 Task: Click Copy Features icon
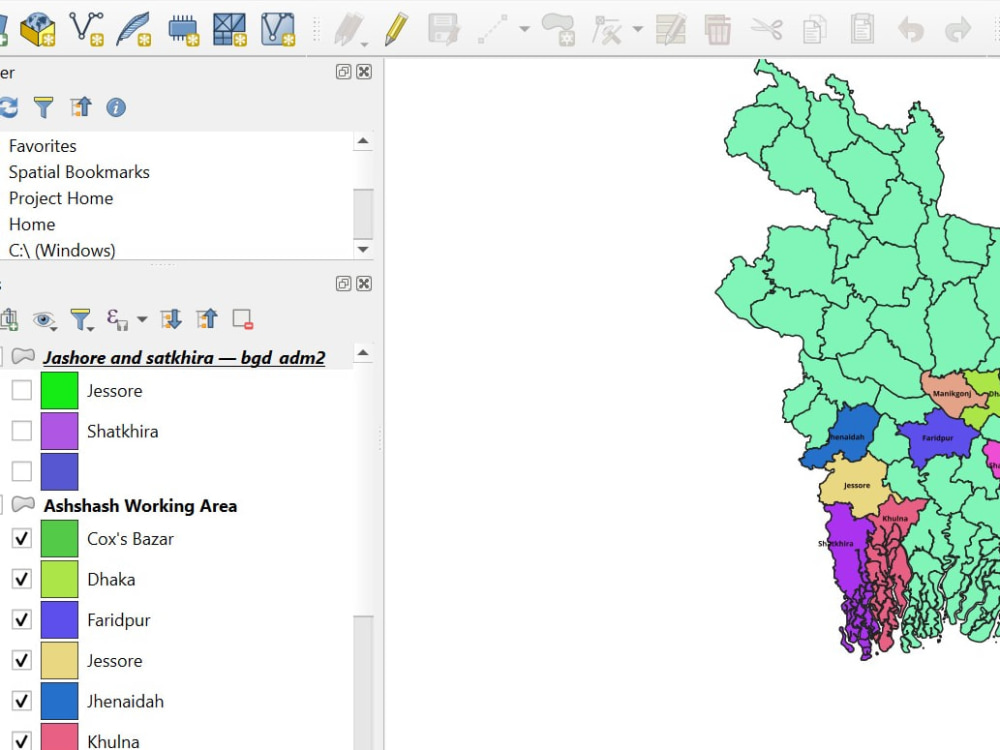[x=814, y=29]
